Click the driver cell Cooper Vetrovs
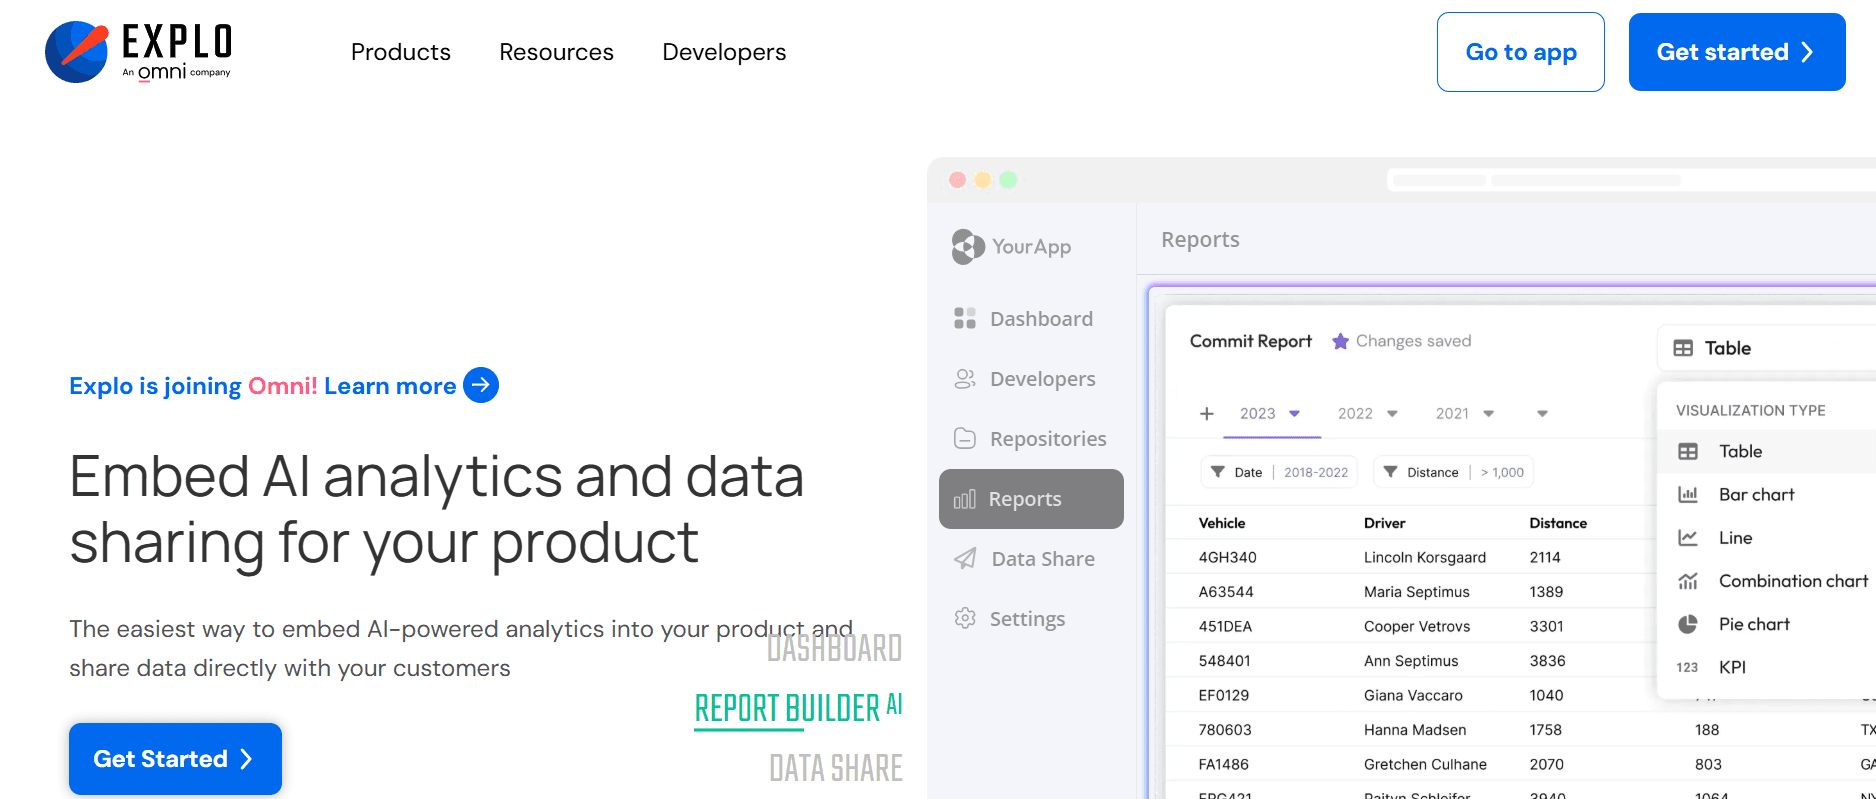The image size is (1876, 799). coord(1417,626)
